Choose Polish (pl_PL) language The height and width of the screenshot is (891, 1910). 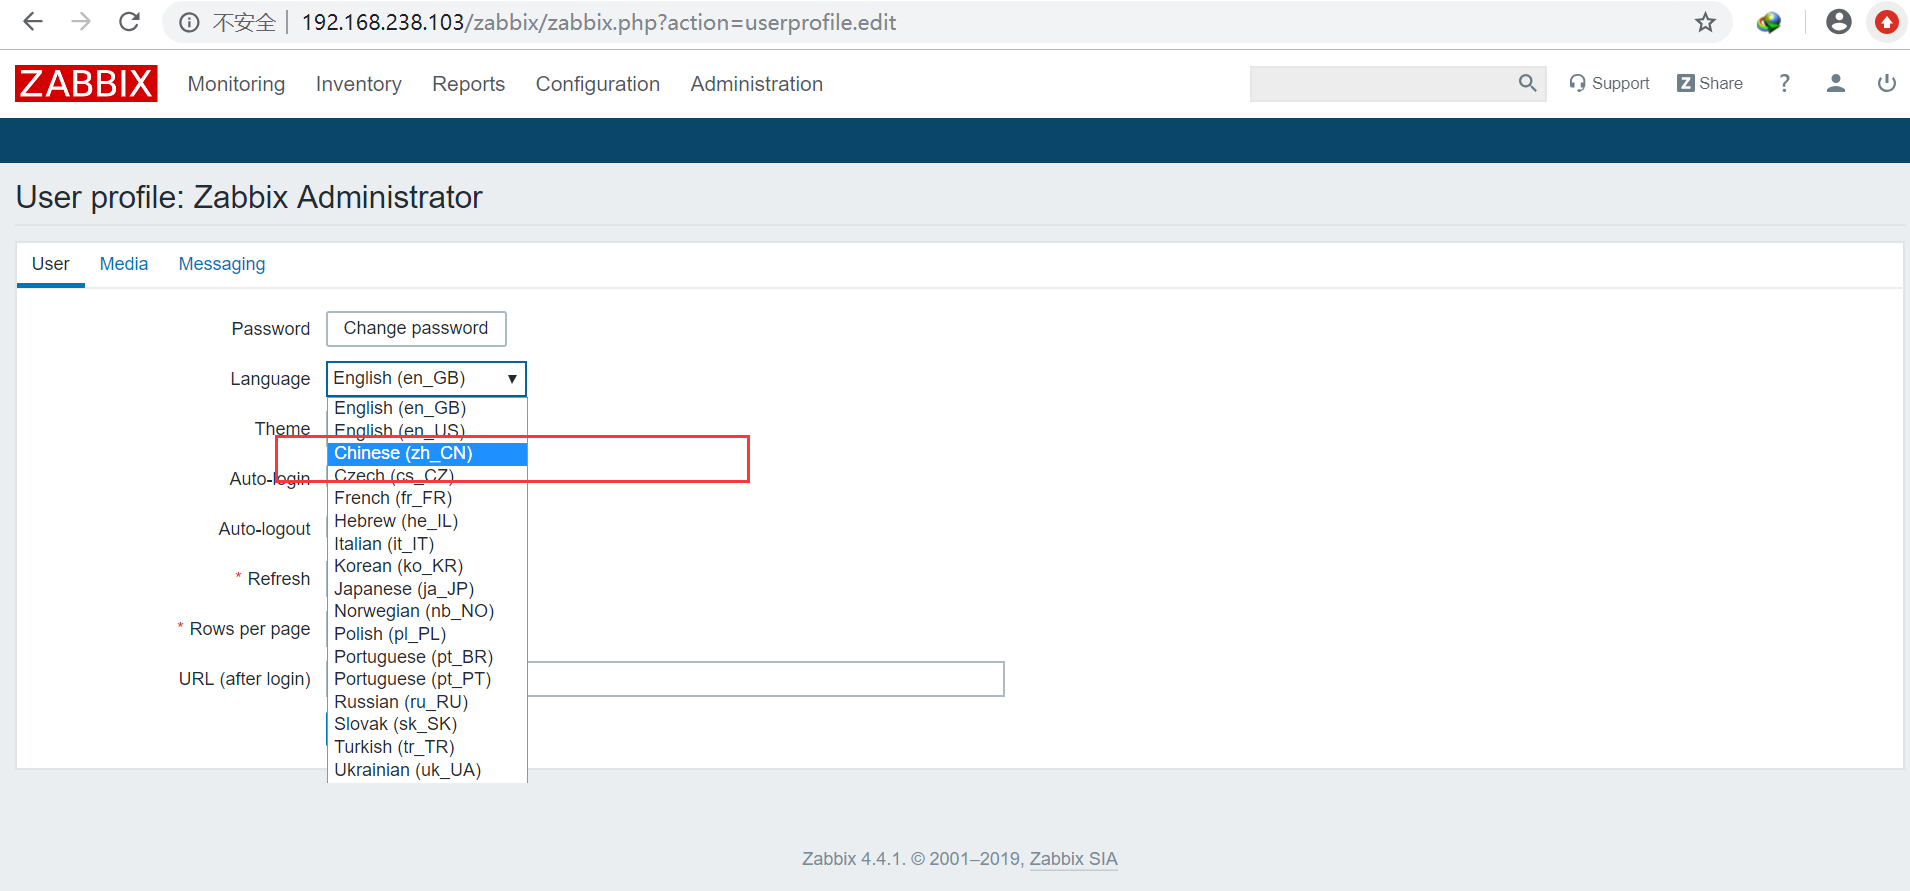click(427, 634)
